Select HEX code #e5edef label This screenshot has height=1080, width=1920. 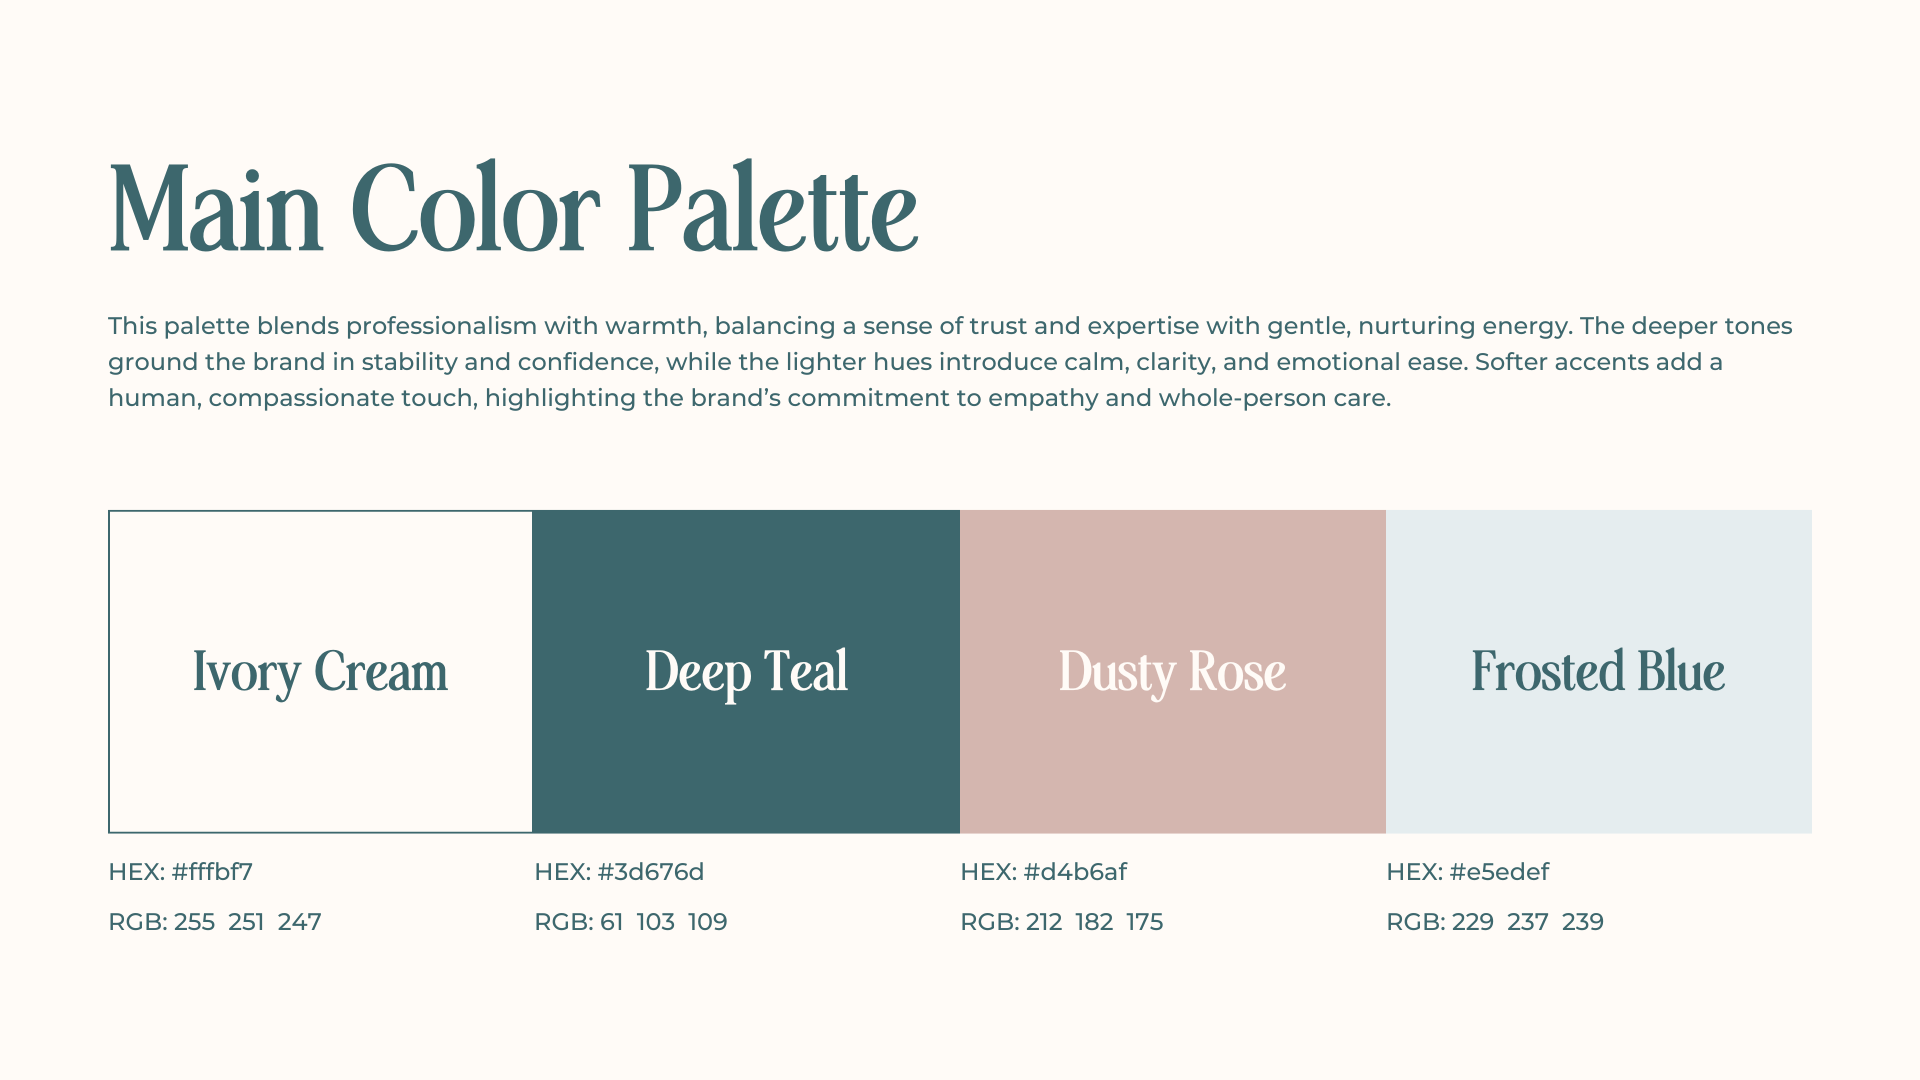1467,872
